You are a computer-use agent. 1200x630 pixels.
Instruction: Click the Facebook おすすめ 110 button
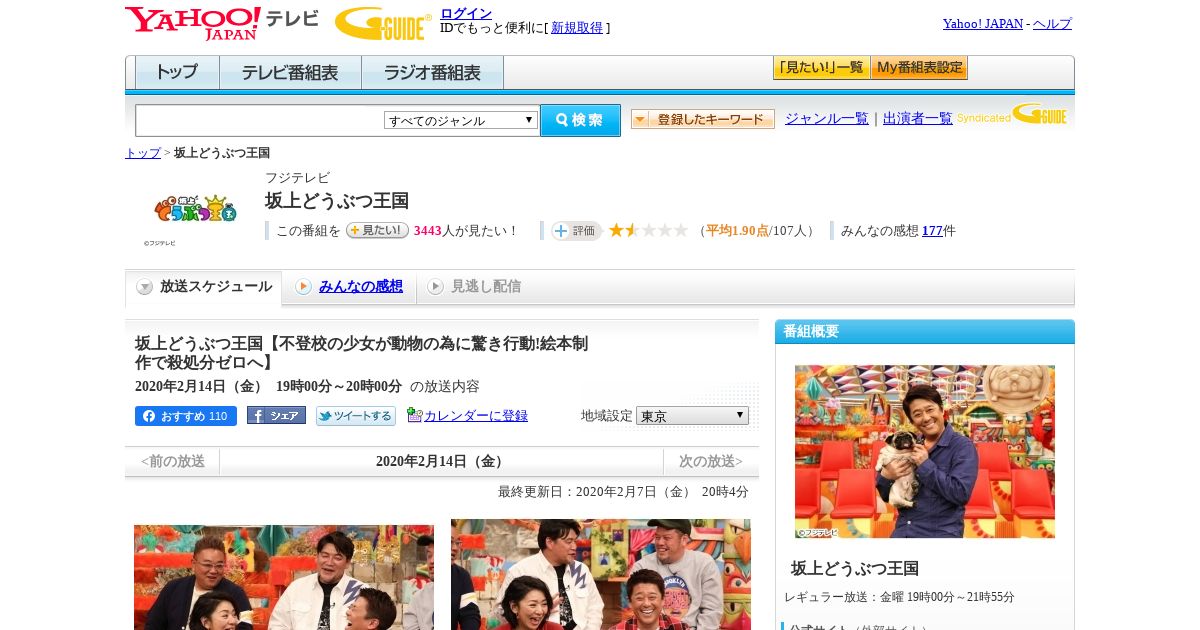(x=186, y=416)
